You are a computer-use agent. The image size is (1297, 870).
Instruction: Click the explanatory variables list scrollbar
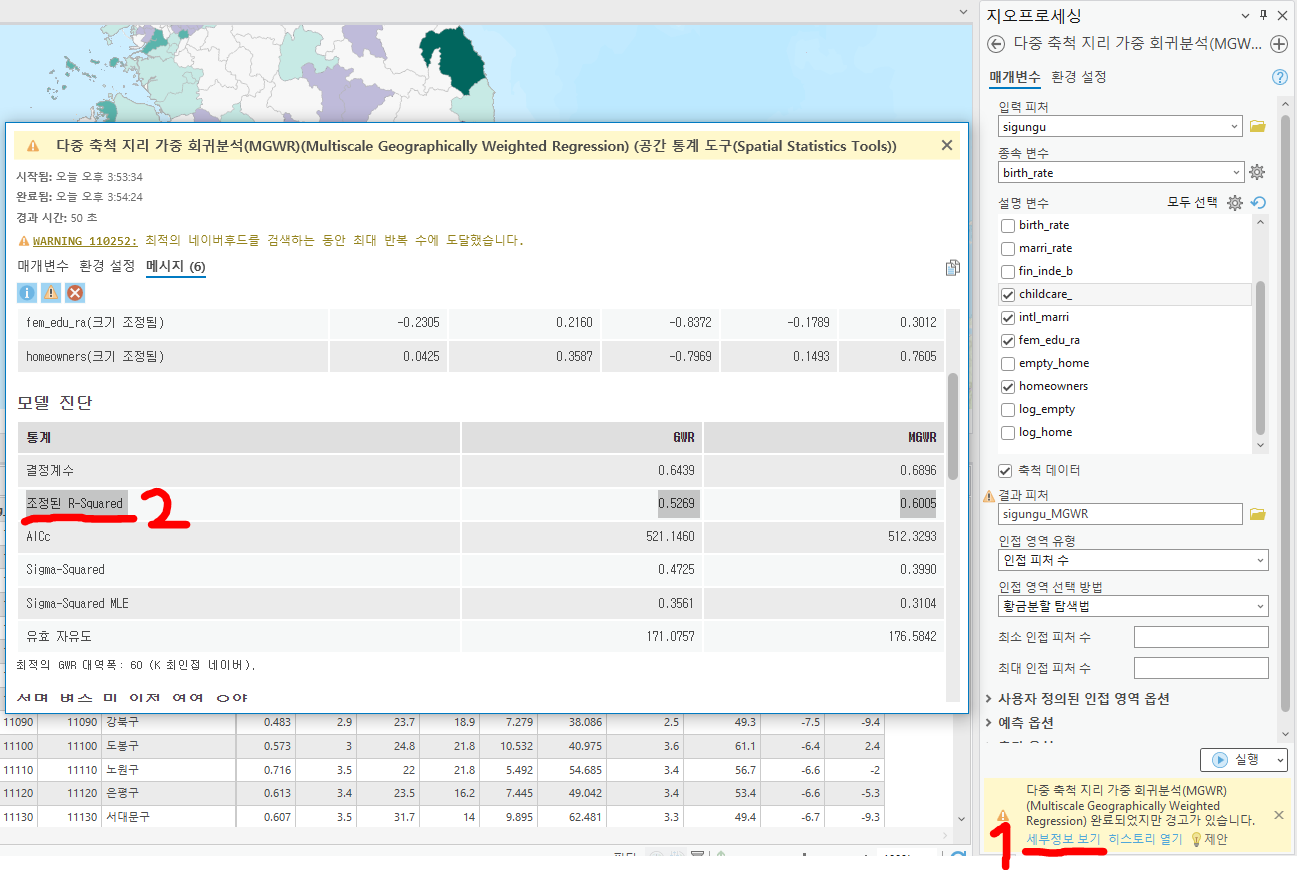1260,357
